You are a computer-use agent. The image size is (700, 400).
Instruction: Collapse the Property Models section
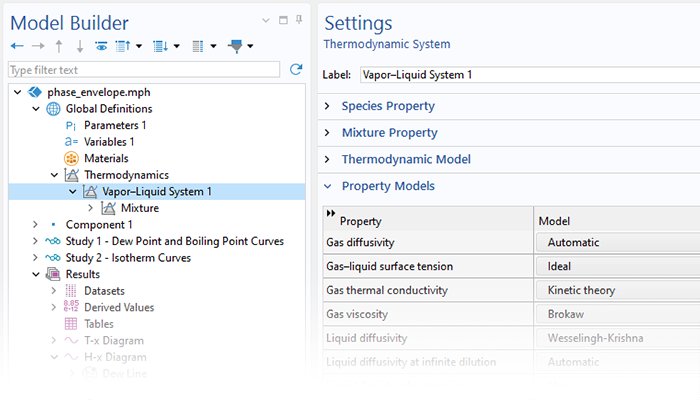[328, 186]
